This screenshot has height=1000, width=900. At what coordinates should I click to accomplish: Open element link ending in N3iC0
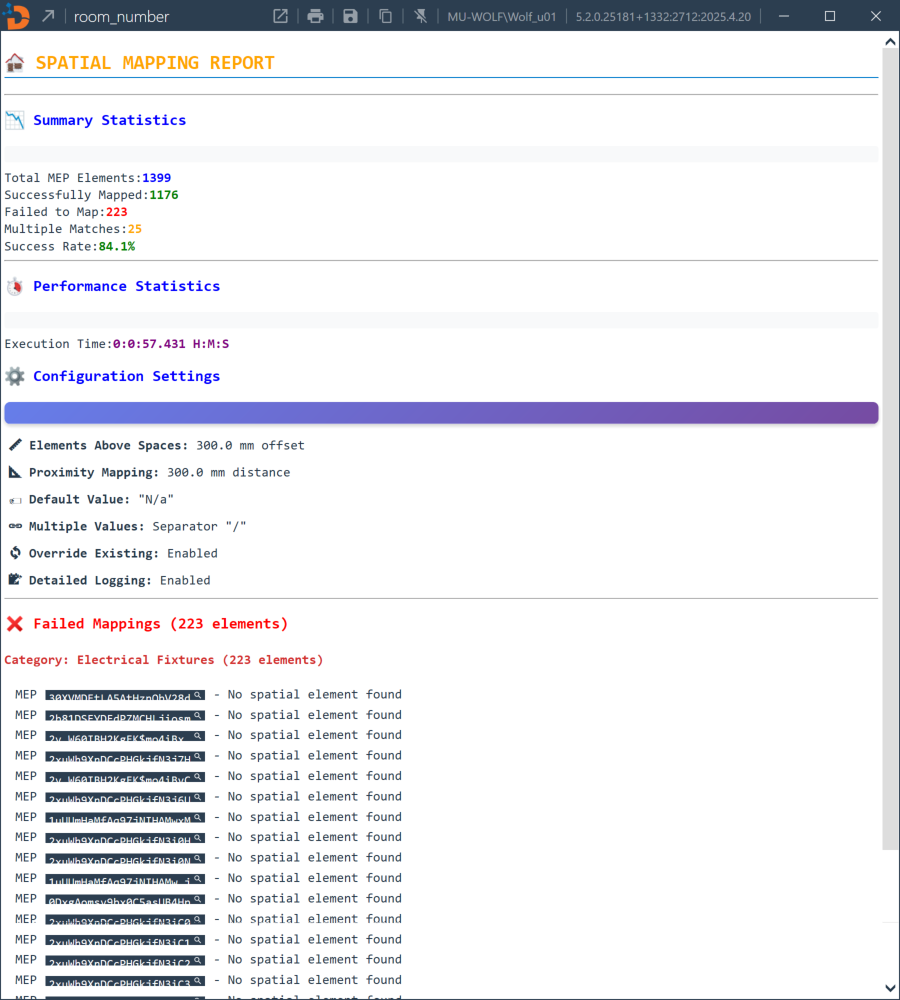118,920
